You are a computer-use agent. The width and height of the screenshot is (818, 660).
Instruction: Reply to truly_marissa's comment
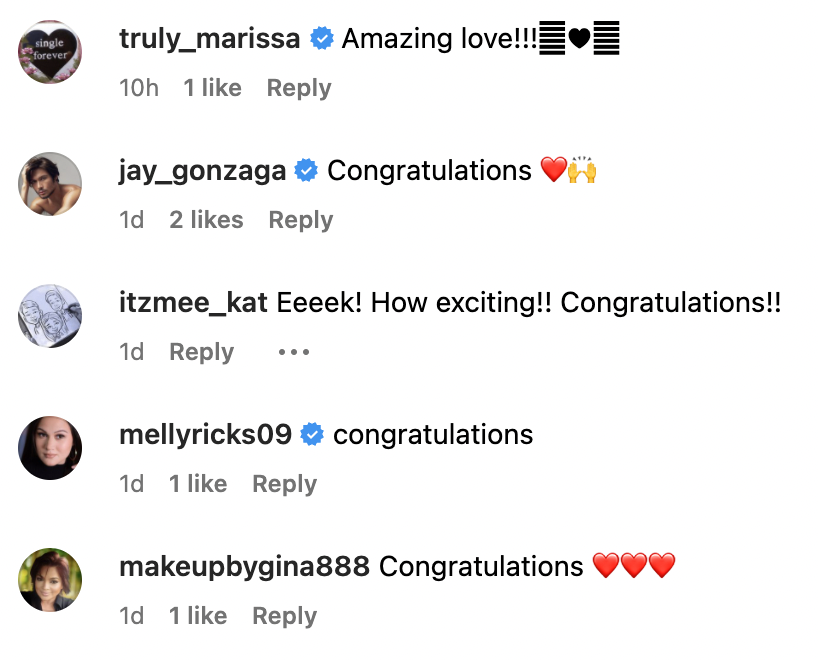[298, 88]
